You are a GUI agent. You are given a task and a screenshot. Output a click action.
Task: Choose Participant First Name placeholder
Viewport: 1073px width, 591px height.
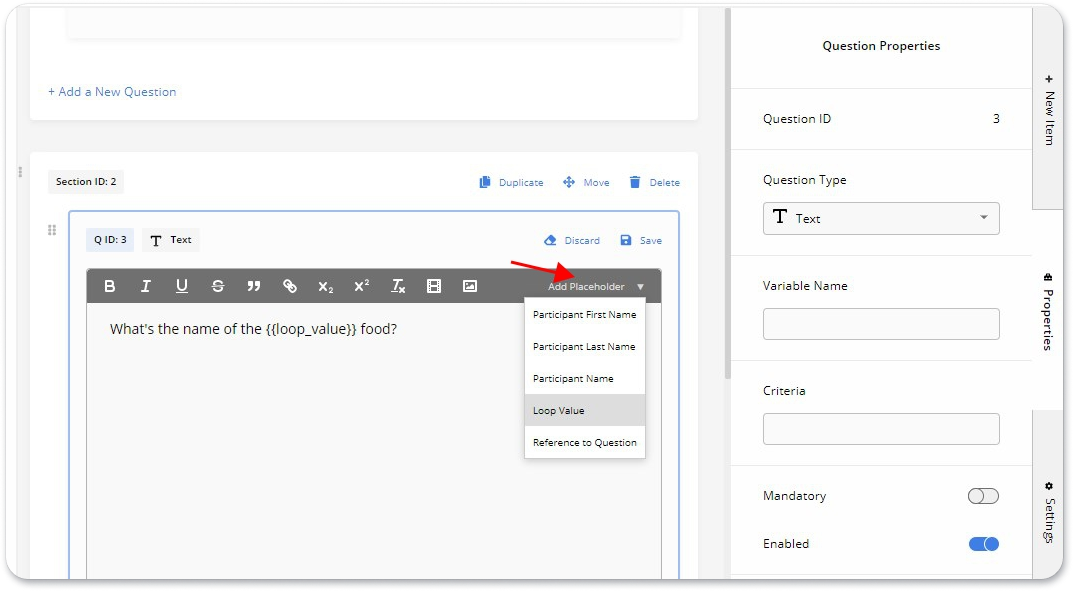pos(584,315)
